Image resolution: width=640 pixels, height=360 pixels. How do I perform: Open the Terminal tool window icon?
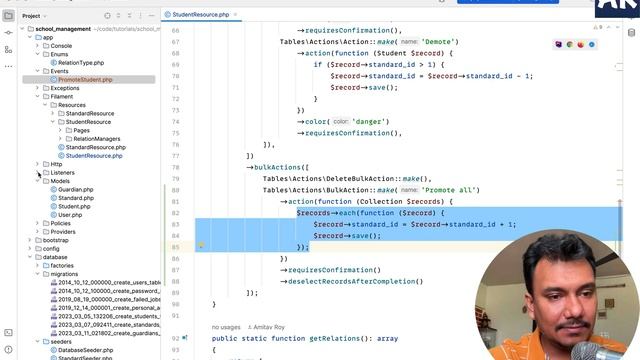(x=8, y=333)
